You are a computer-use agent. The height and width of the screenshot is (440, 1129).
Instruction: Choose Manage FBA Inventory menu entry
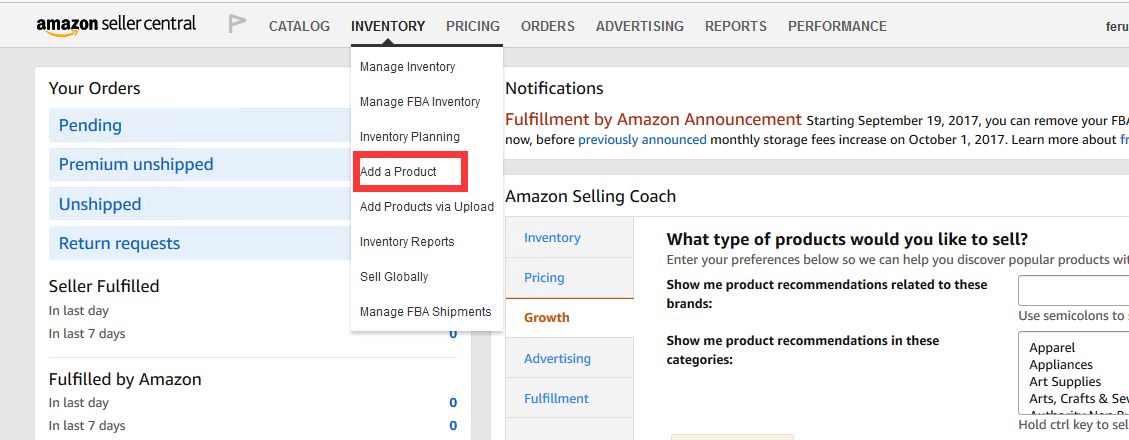420,102
